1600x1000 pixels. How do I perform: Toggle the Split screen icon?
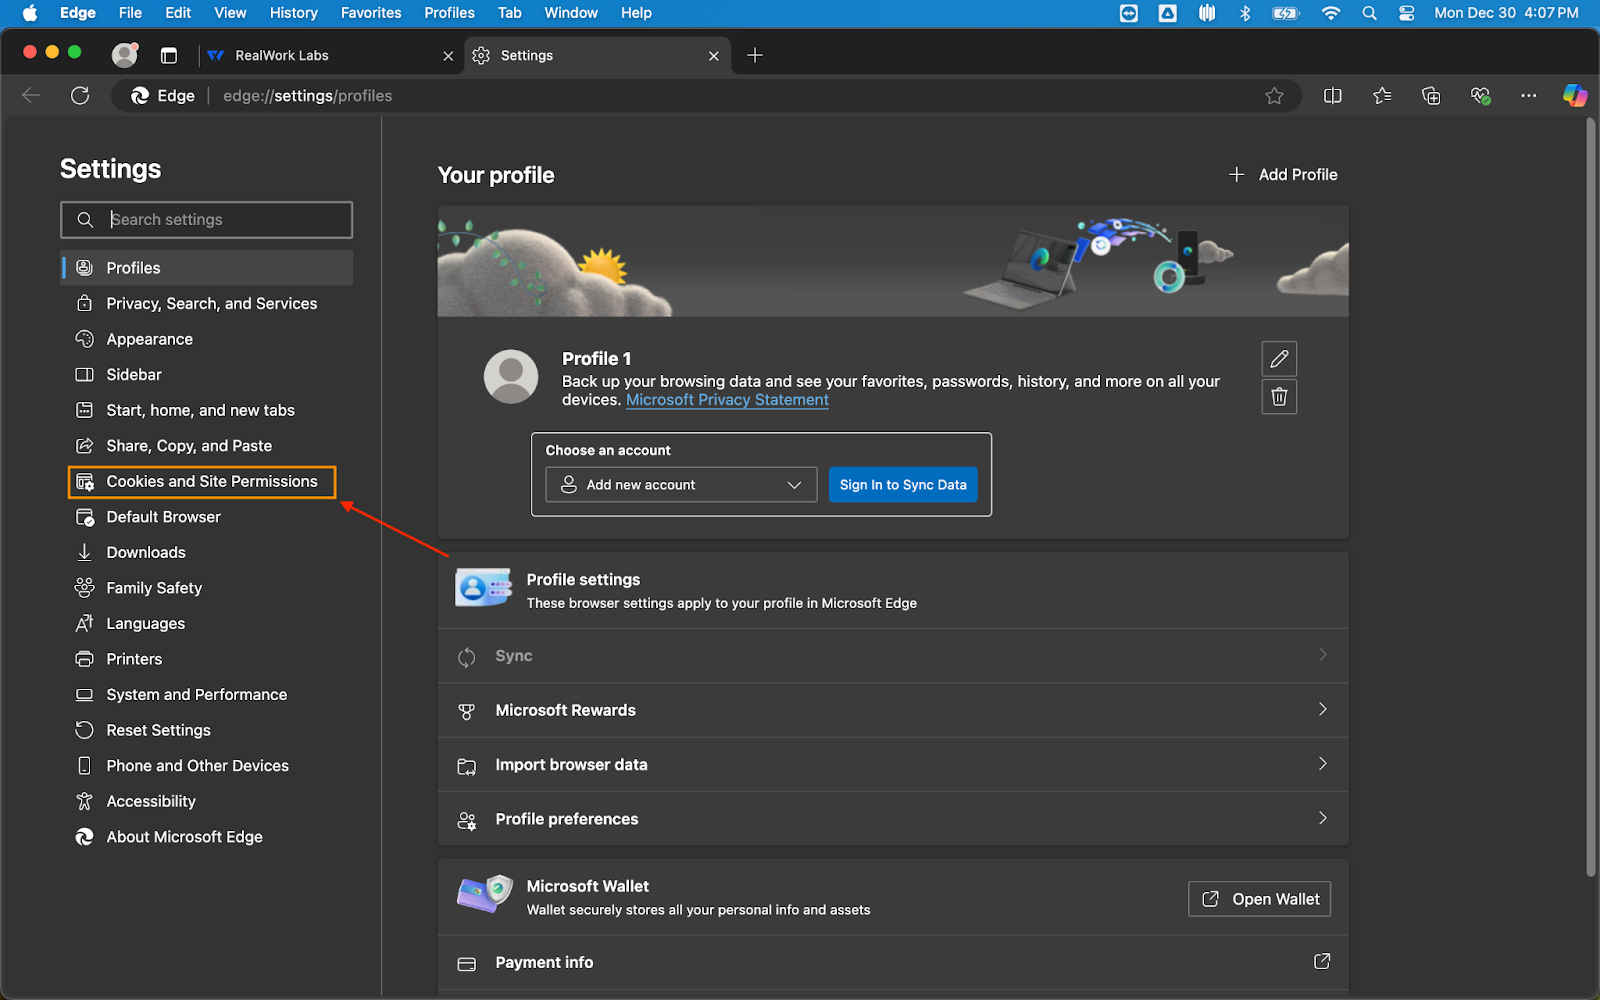[x=1332, y=96]
